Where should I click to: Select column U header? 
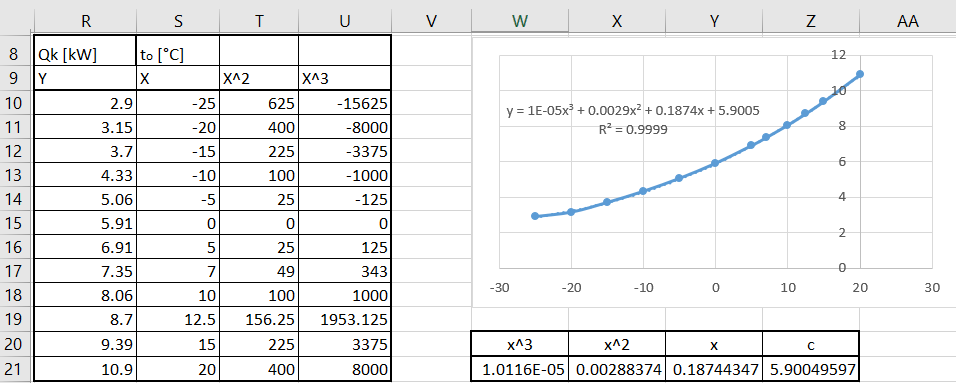point(344,21)
